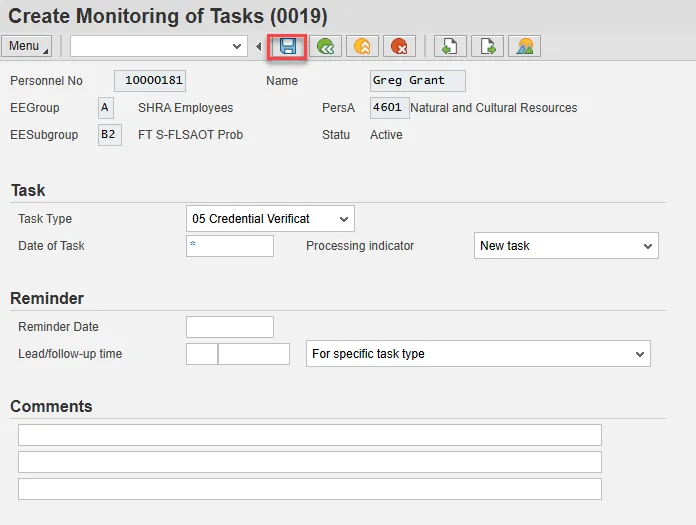
Task: Click the Save floppy disk icon
Action: tap(288, 46)
